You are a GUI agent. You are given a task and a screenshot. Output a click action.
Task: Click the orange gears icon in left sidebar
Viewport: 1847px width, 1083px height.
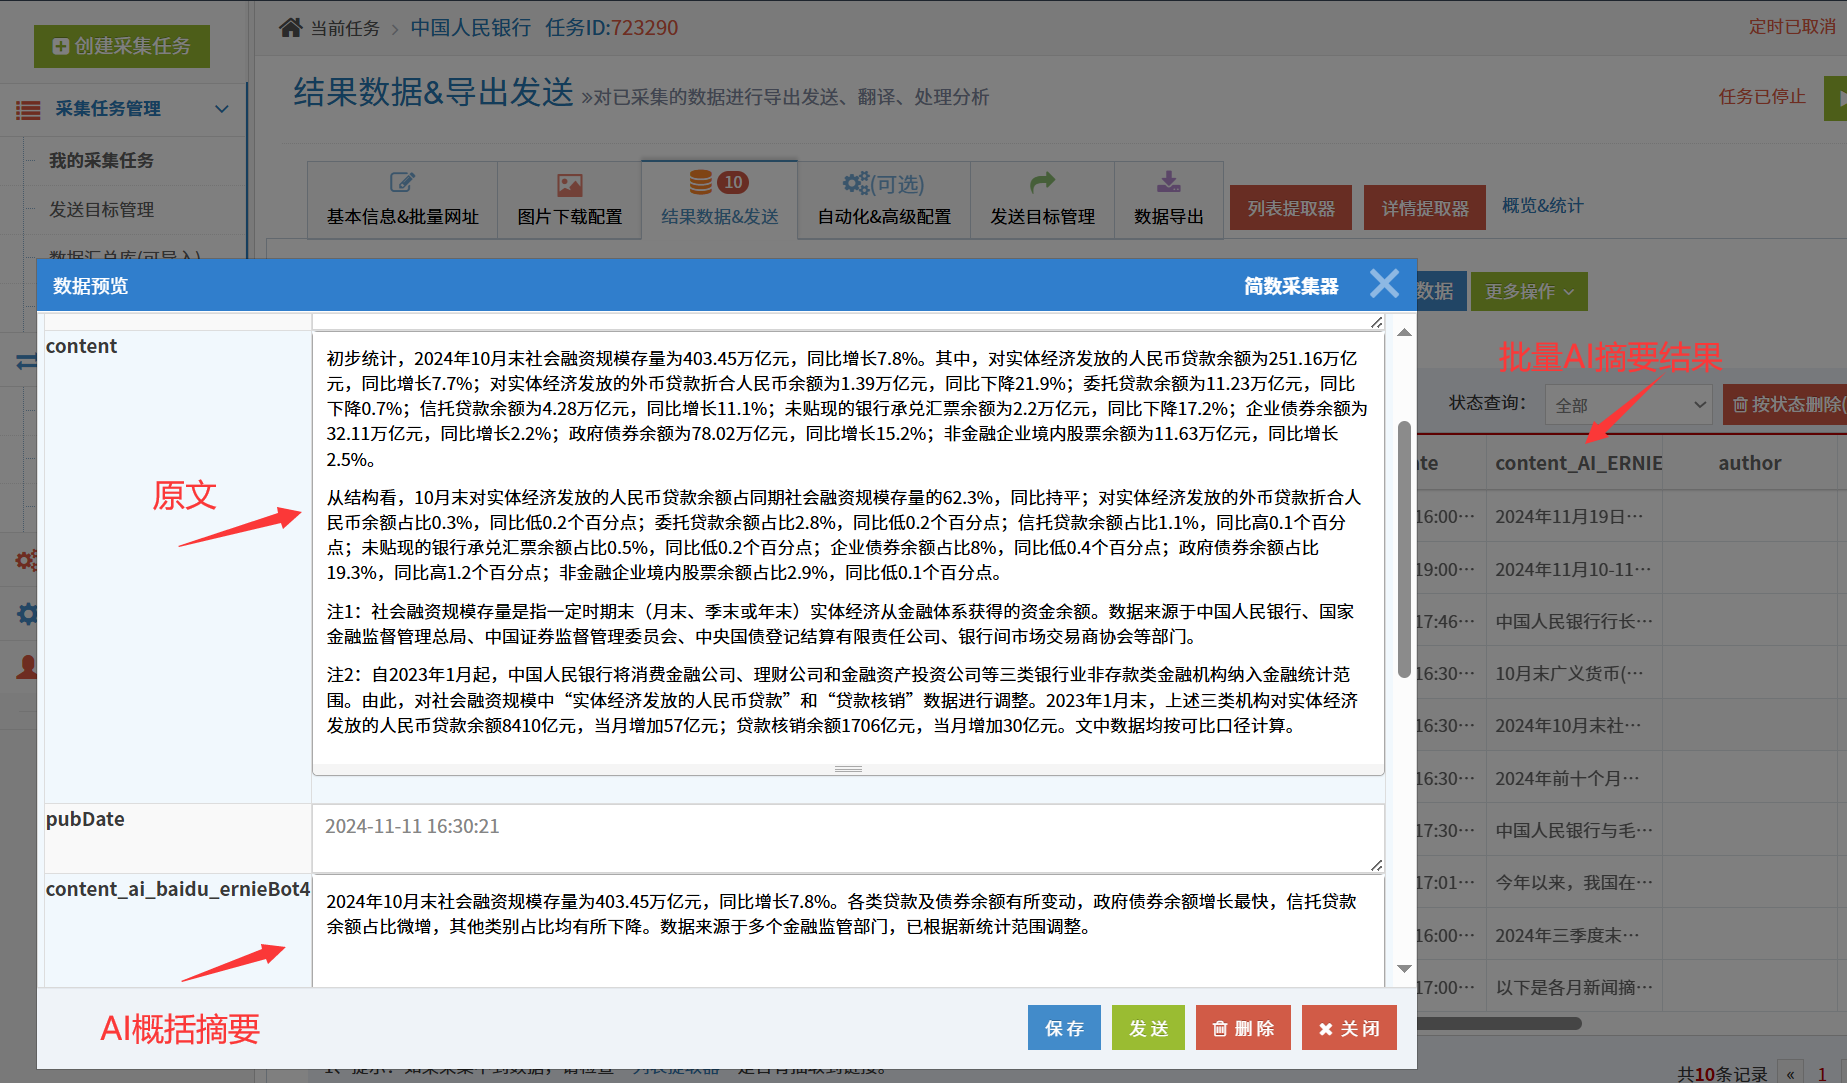click(x=26, y=560)
